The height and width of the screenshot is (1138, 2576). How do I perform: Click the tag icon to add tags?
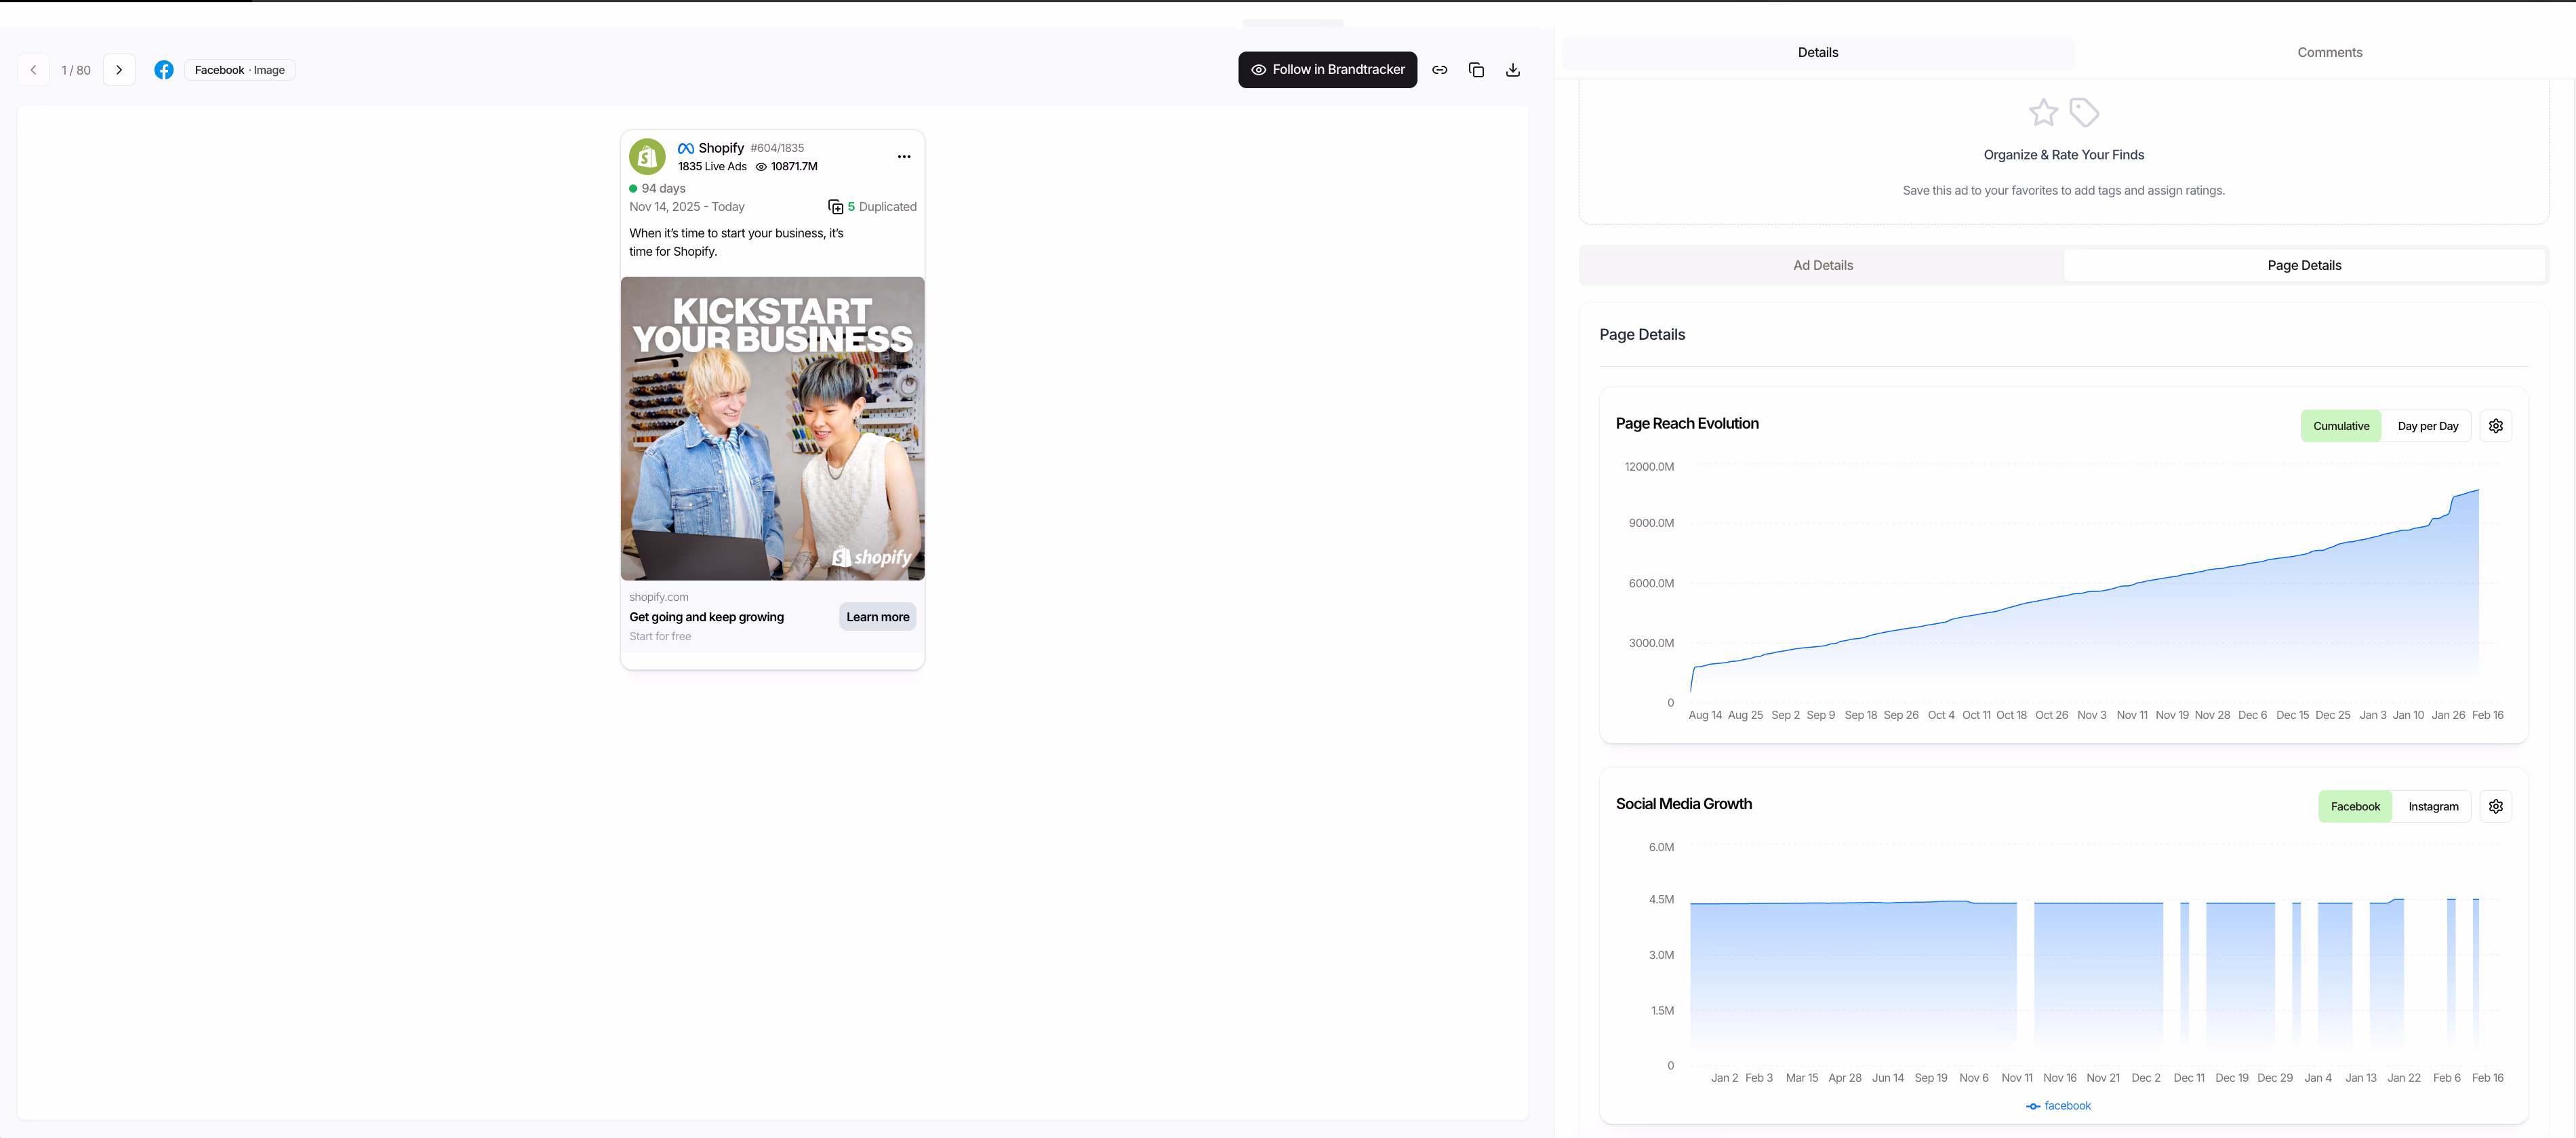tap(2085, 112)
